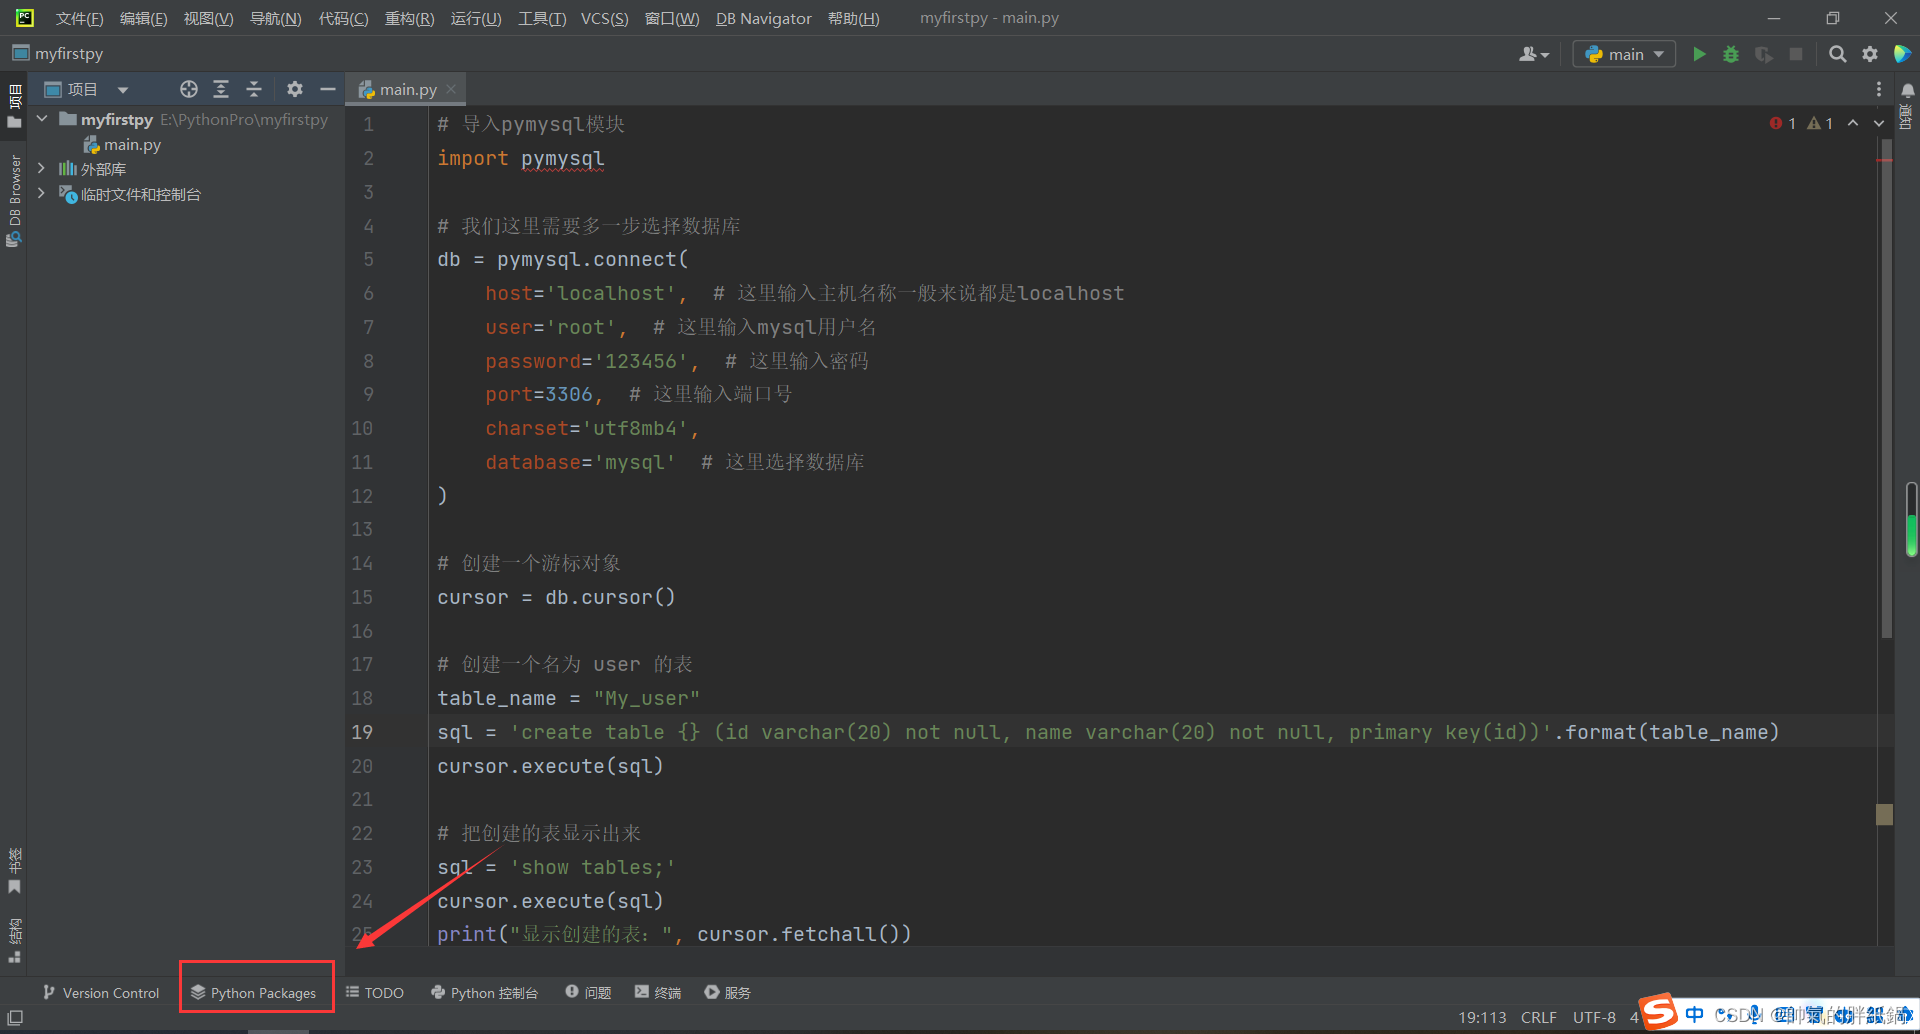This screenshot has height=1034, width=1920.
Task: Start debugging with the bug icon
Action: pos(1731,54)
